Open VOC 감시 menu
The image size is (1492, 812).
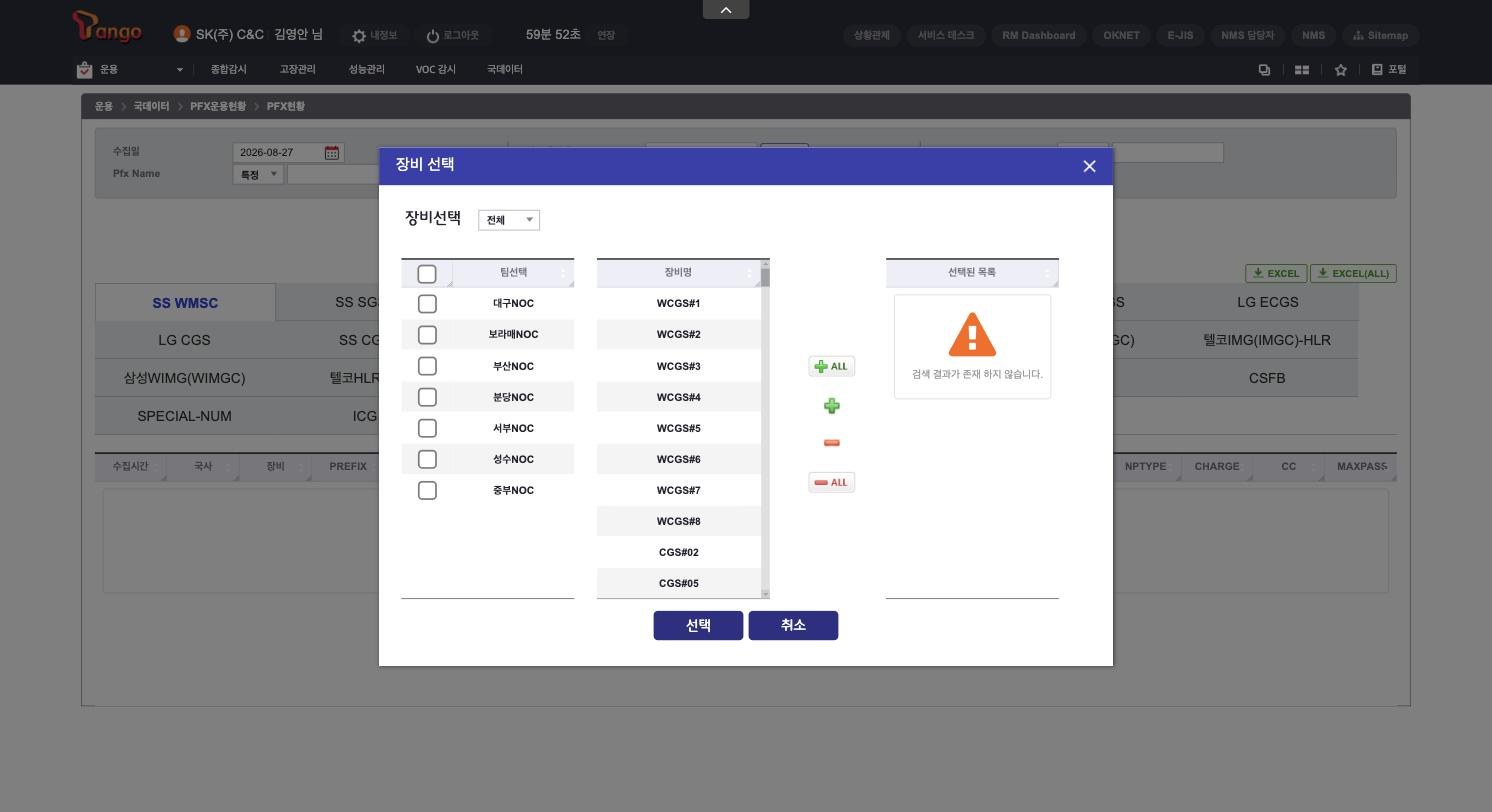point(436,69)
